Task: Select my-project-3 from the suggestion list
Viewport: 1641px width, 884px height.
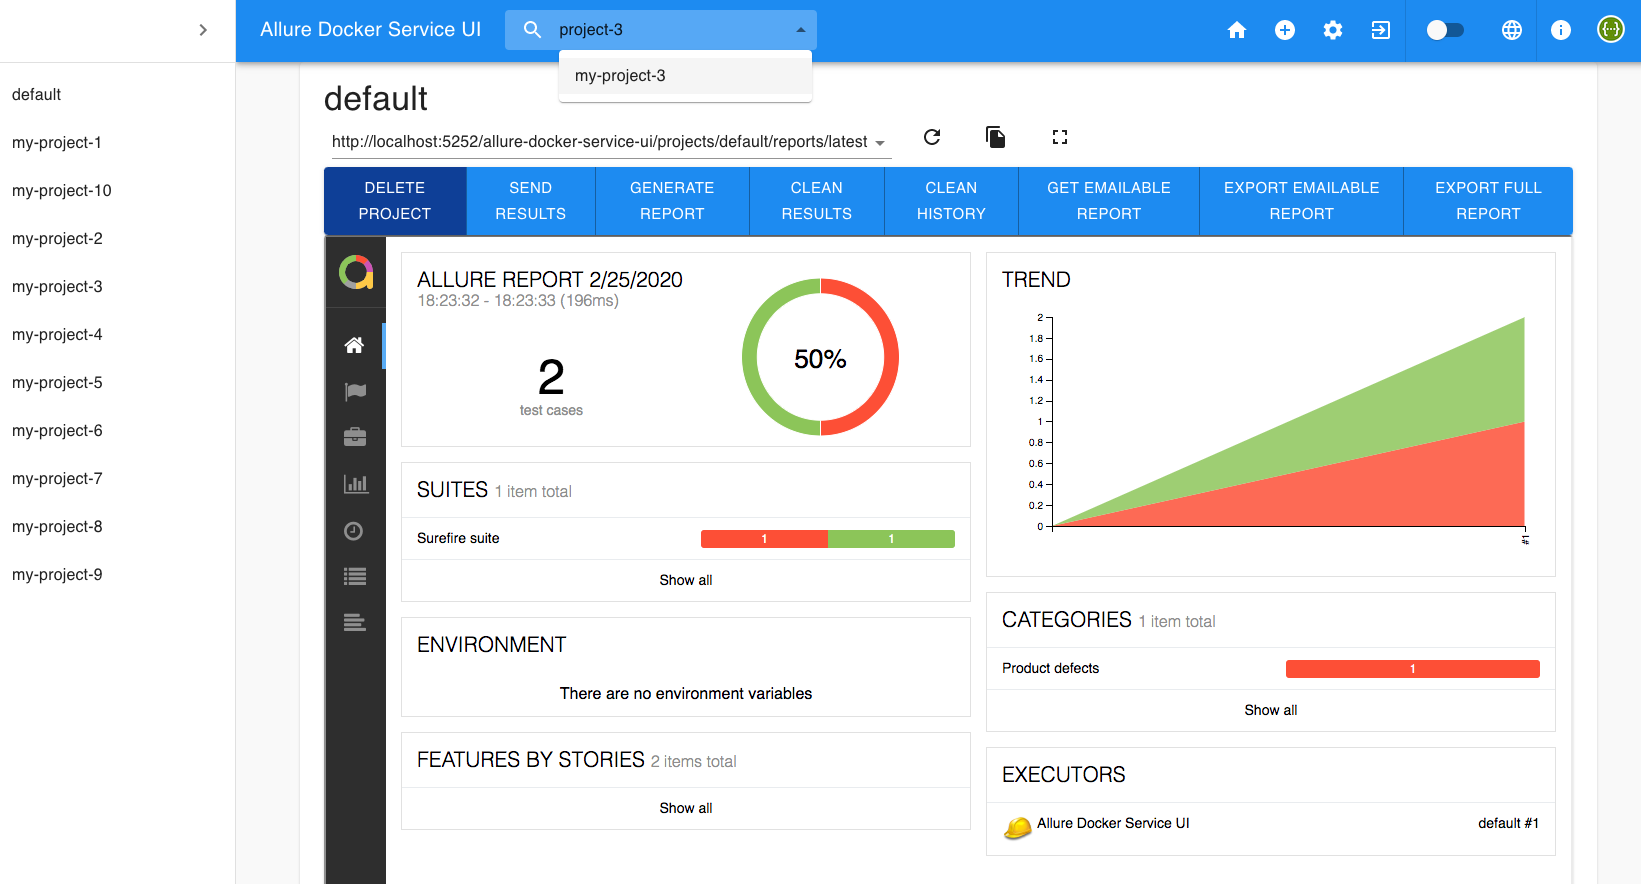Action: coord(685,76)
